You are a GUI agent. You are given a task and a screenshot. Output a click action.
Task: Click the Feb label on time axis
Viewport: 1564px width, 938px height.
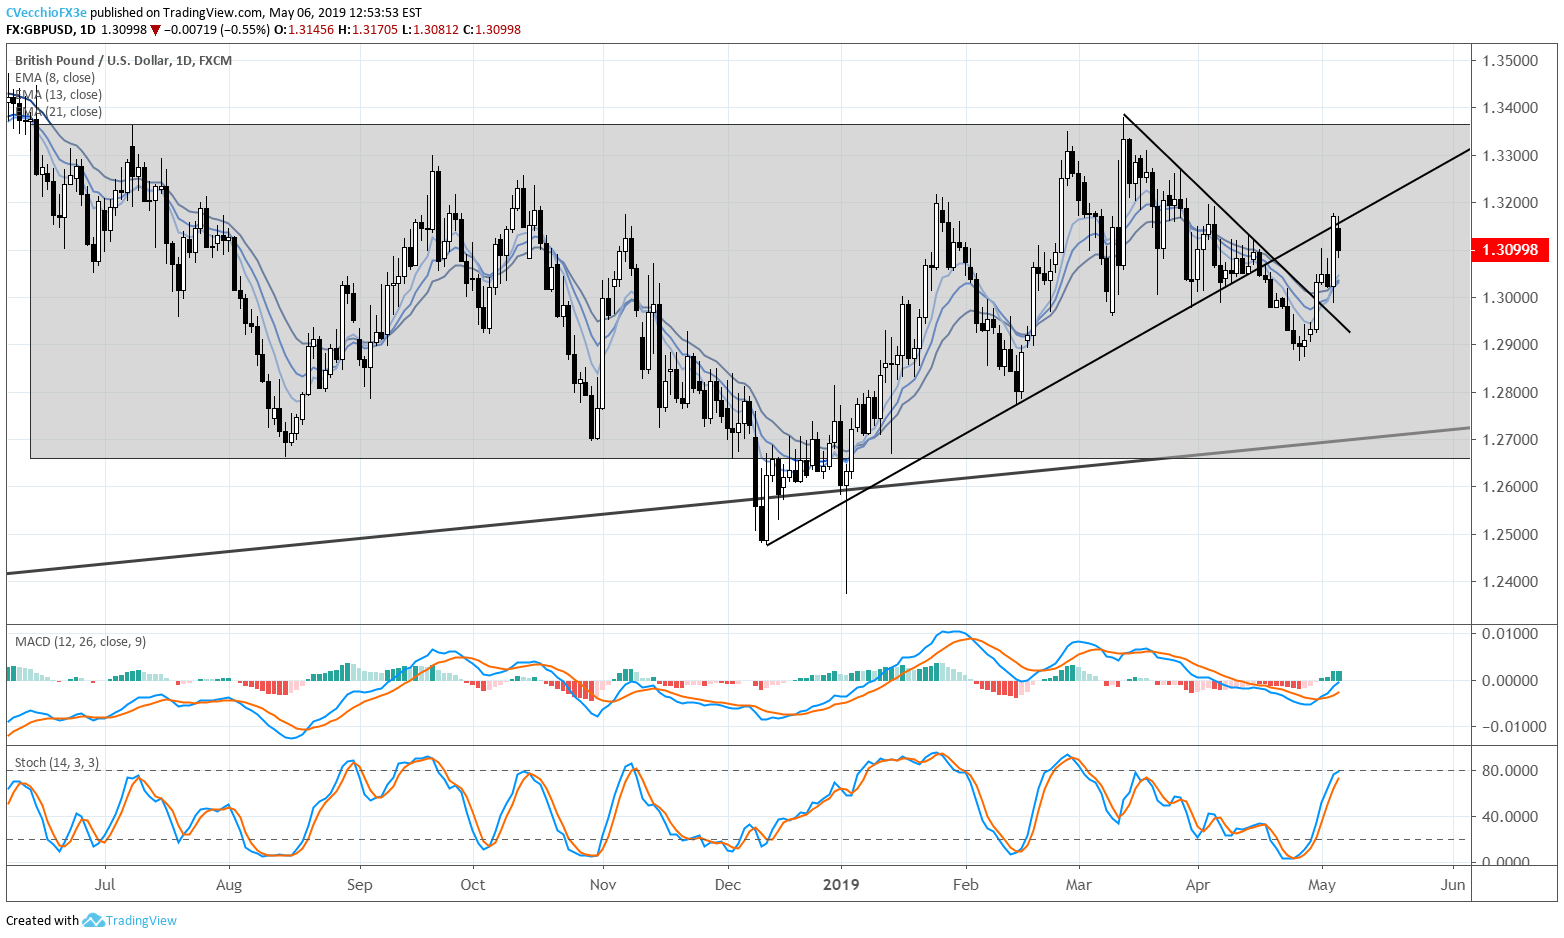point(965,885)
